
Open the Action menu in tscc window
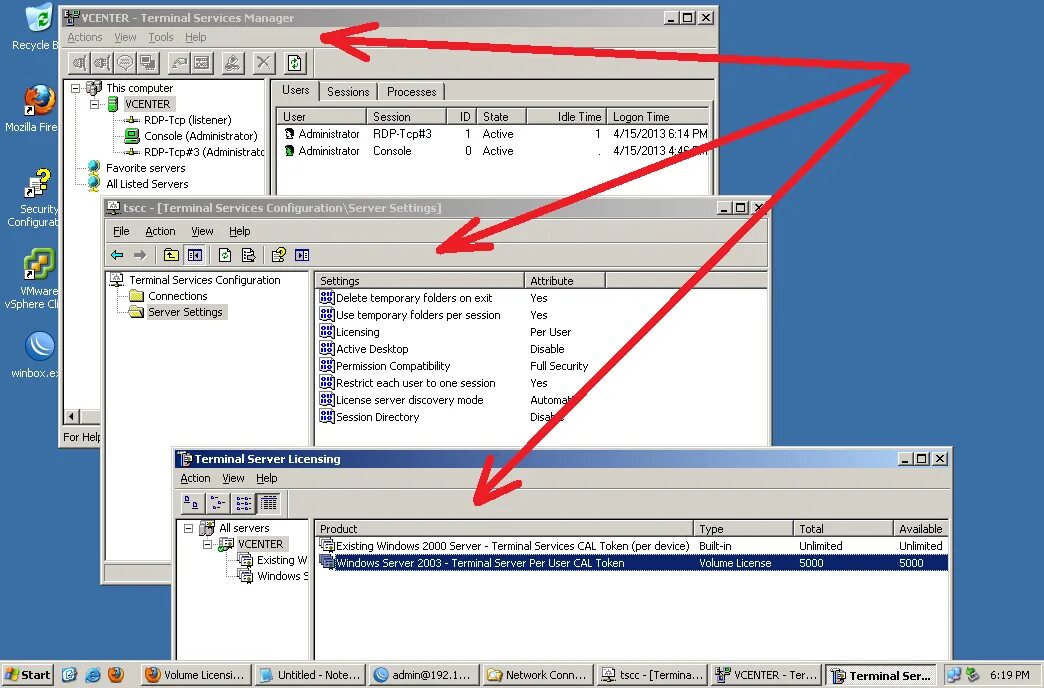click(x=160, y=231)
